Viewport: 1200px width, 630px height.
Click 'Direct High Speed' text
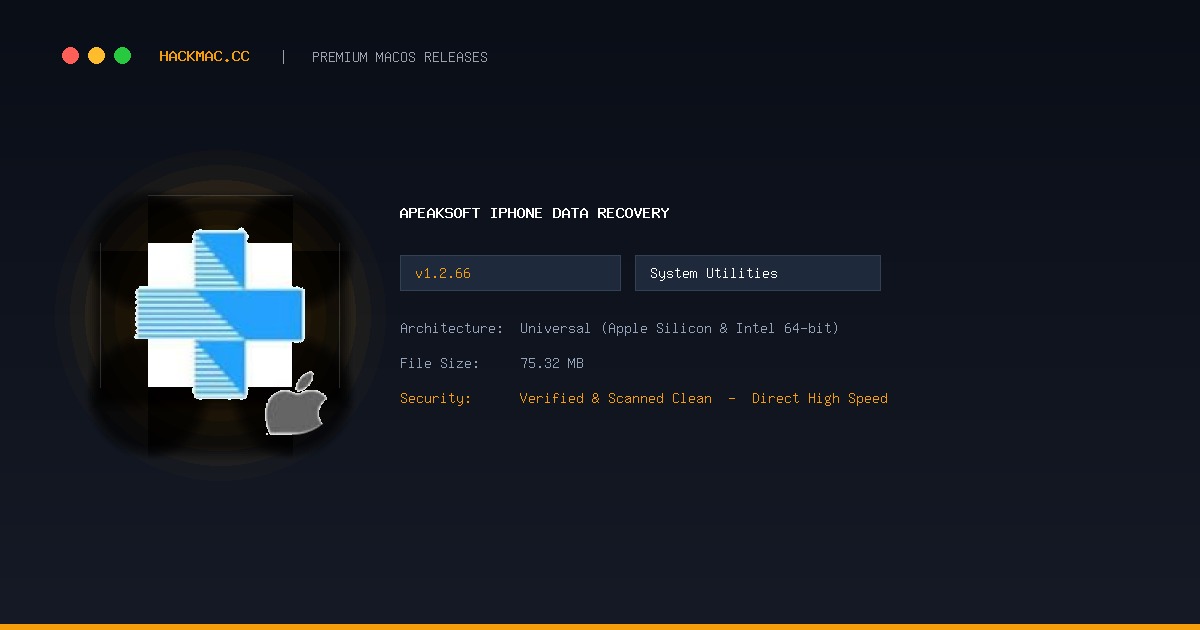[820, 398]
